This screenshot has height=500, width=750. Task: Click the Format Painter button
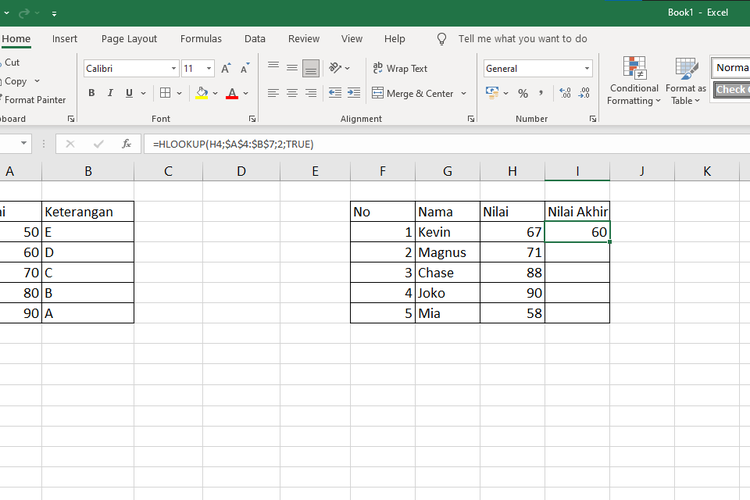point(34,100)
